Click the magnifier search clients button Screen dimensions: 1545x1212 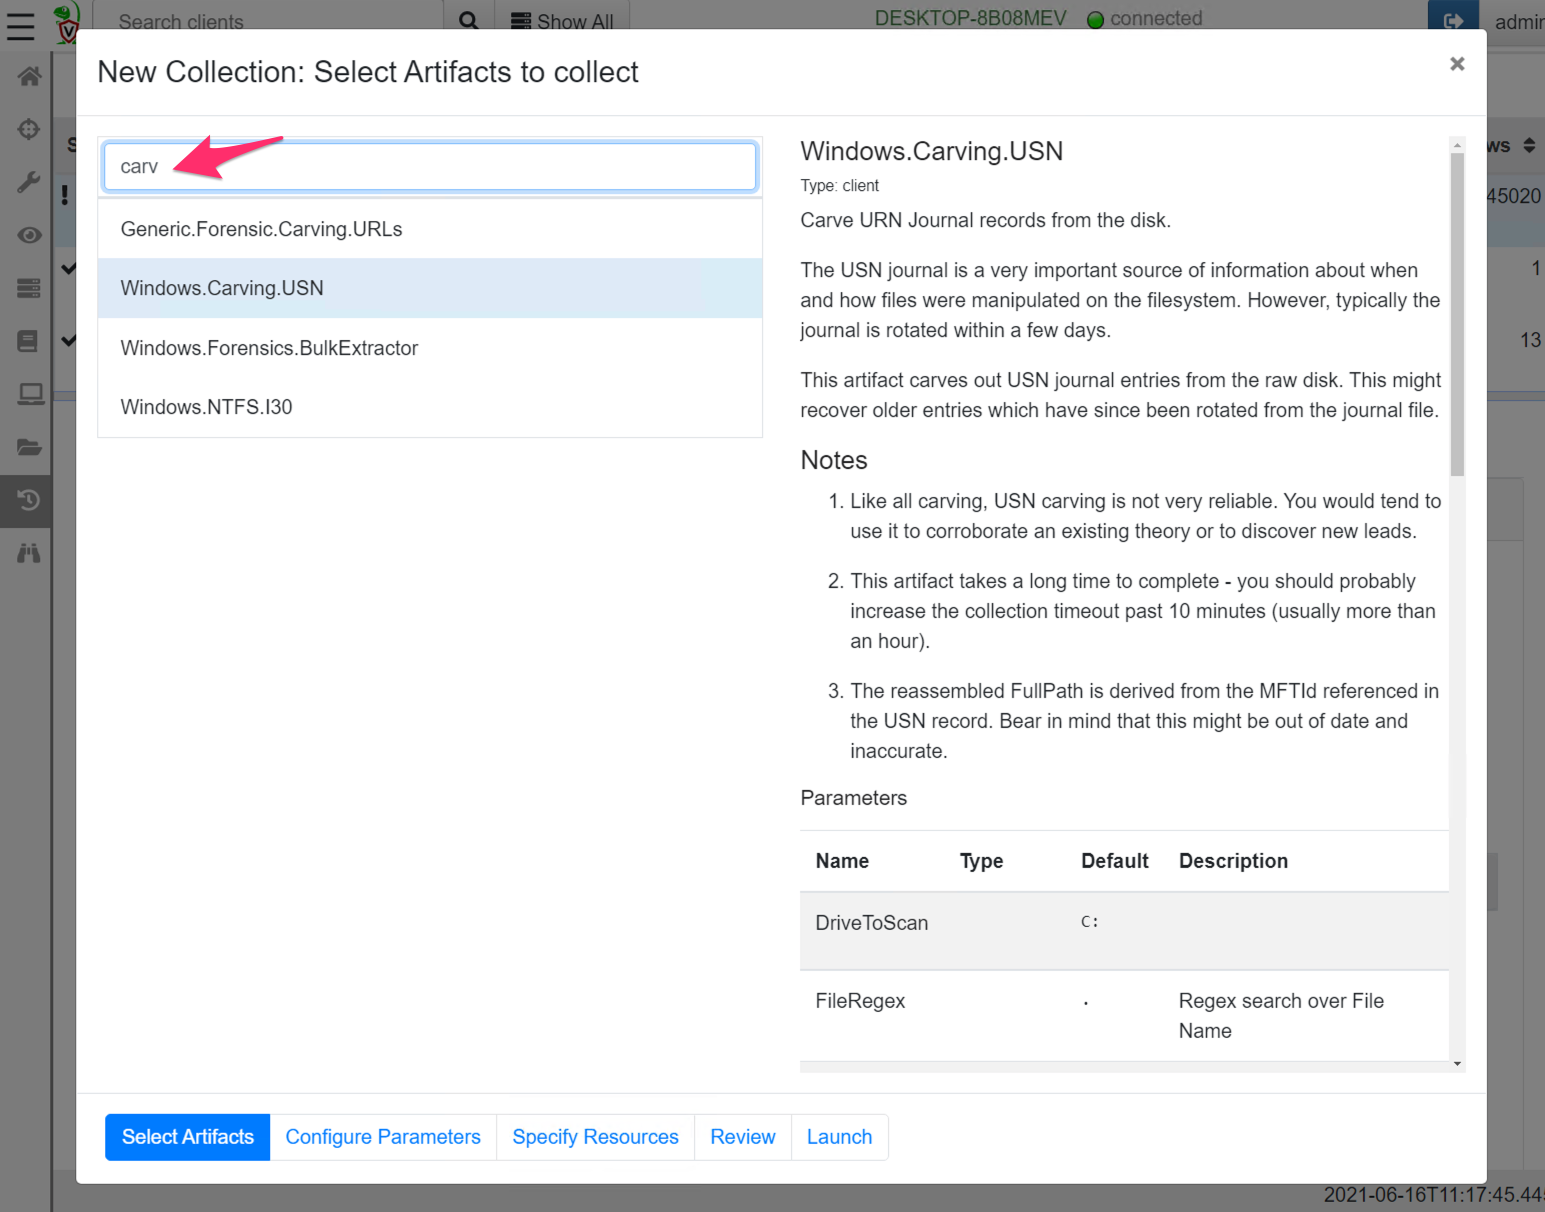click(468, 21)
